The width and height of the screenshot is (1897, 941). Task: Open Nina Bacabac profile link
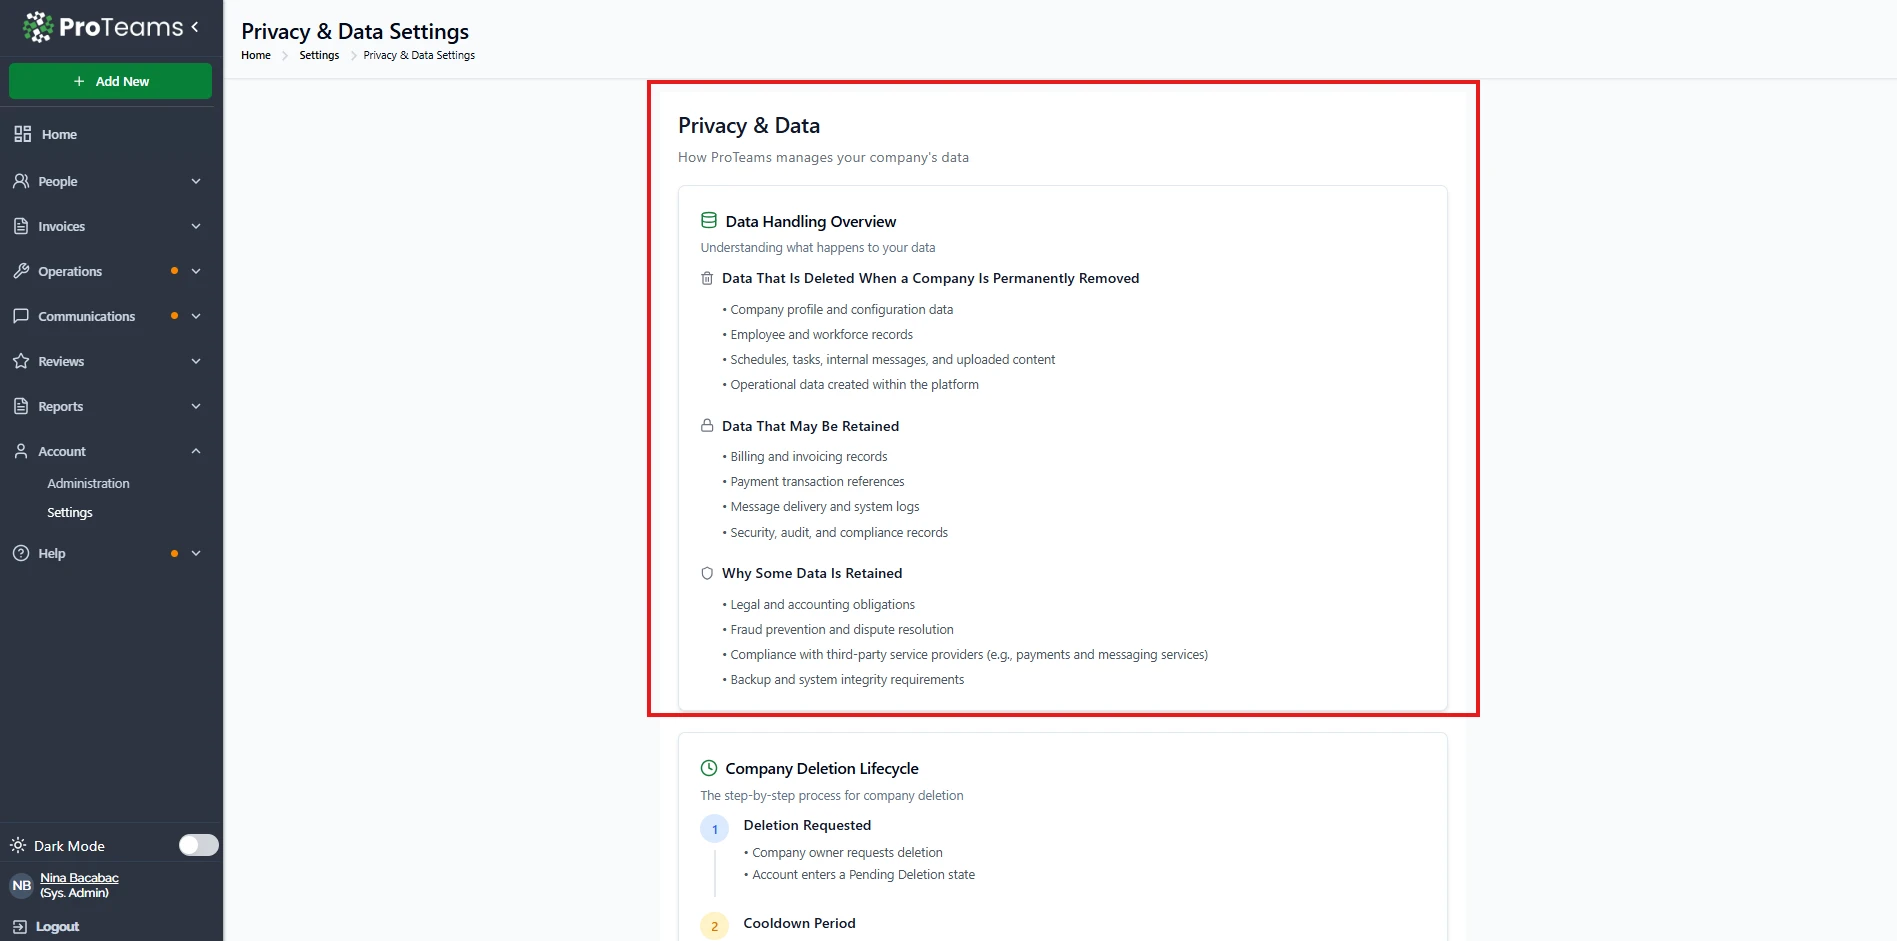(x=79, y=878)
